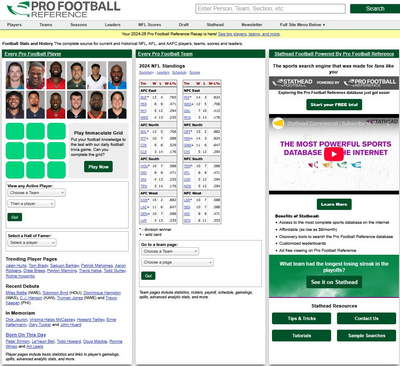Click the 2024 NFL Standings heading
Screen dimensions: 400x366
point(162,66)
